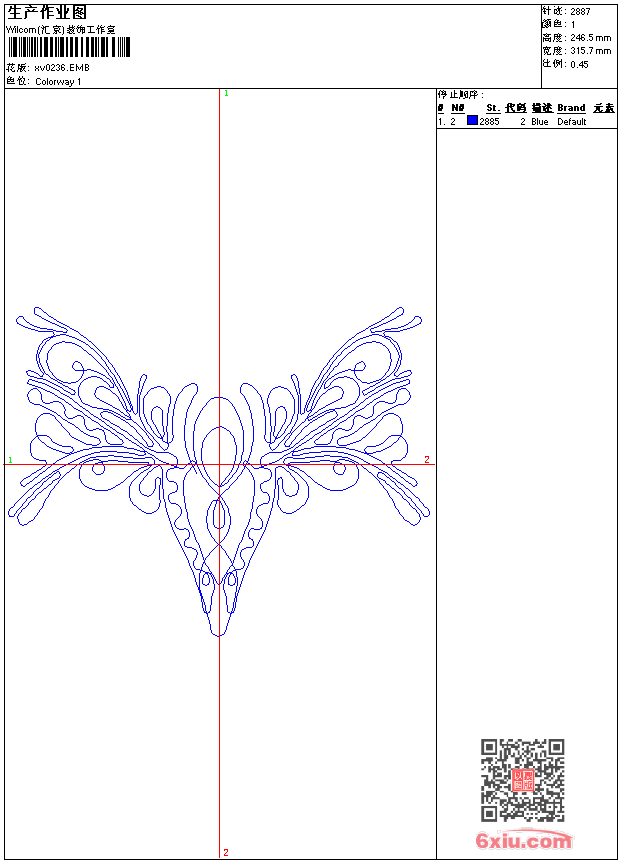Click the stitch count value 2885 in the table

pos(489,122)
